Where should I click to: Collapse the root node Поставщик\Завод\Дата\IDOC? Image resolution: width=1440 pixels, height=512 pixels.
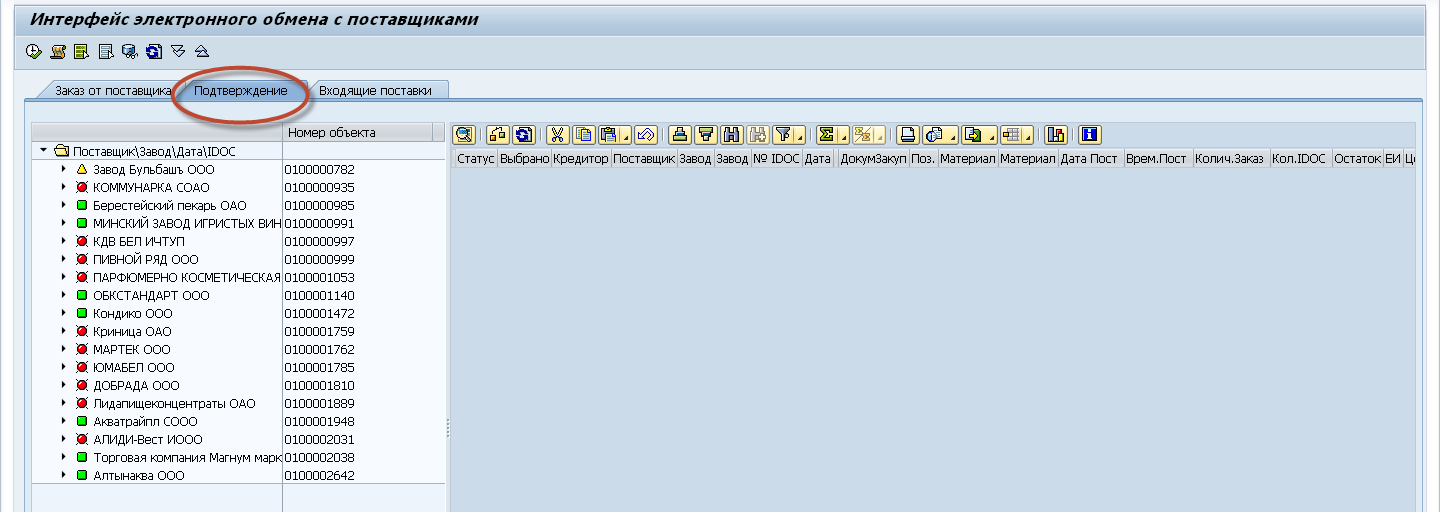[x=45, y=151]
